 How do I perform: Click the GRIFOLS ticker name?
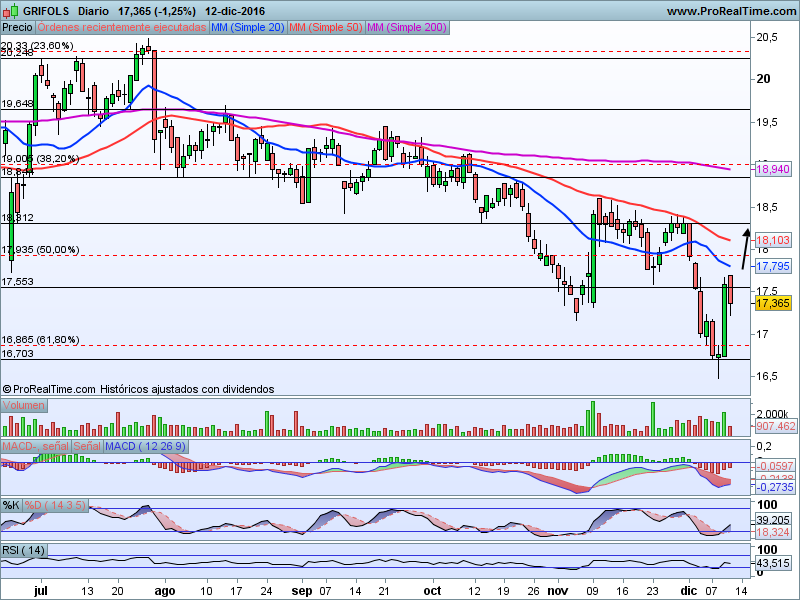[x=46, y=11]
